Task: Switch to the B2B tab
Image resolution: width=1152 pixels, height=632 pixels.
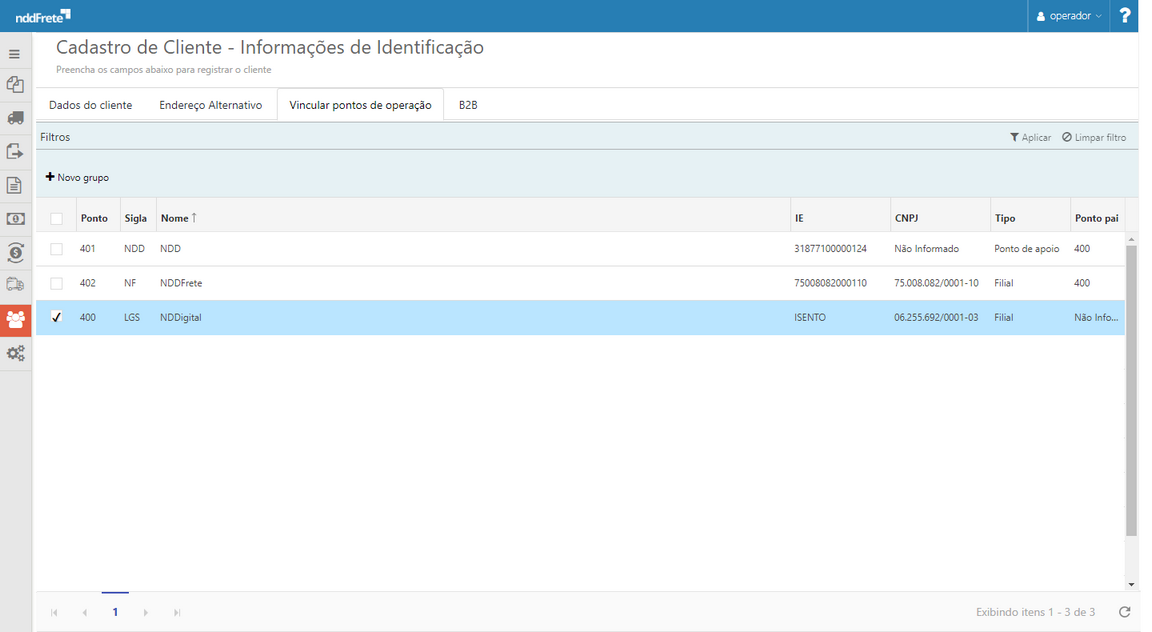Action: click(x=470, y=104)
